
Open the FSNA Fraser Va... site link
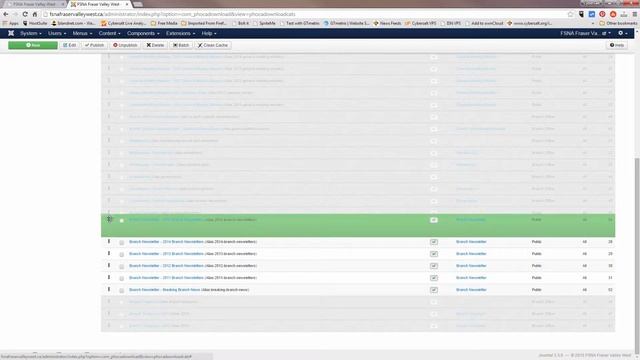(583, 33)
